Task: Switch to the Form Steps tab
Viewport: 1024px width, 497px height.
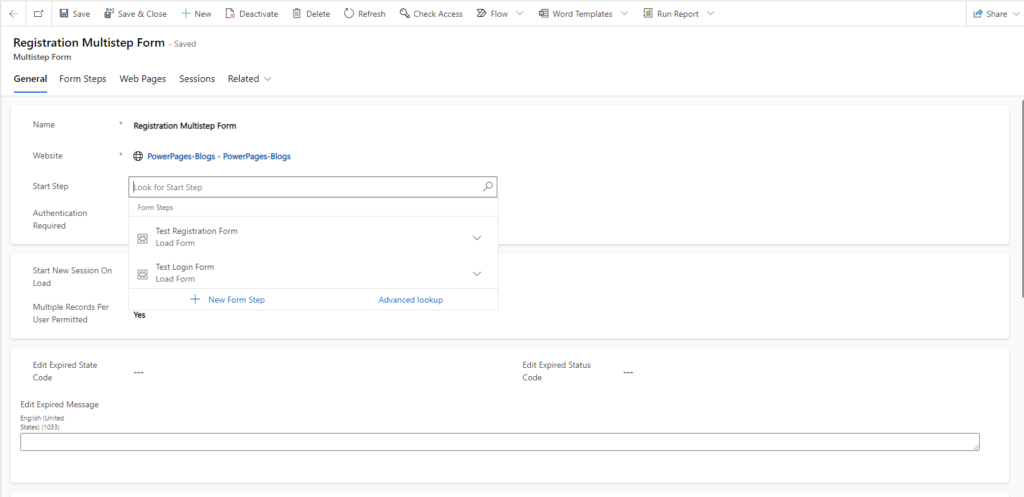Action: (83, 79)
